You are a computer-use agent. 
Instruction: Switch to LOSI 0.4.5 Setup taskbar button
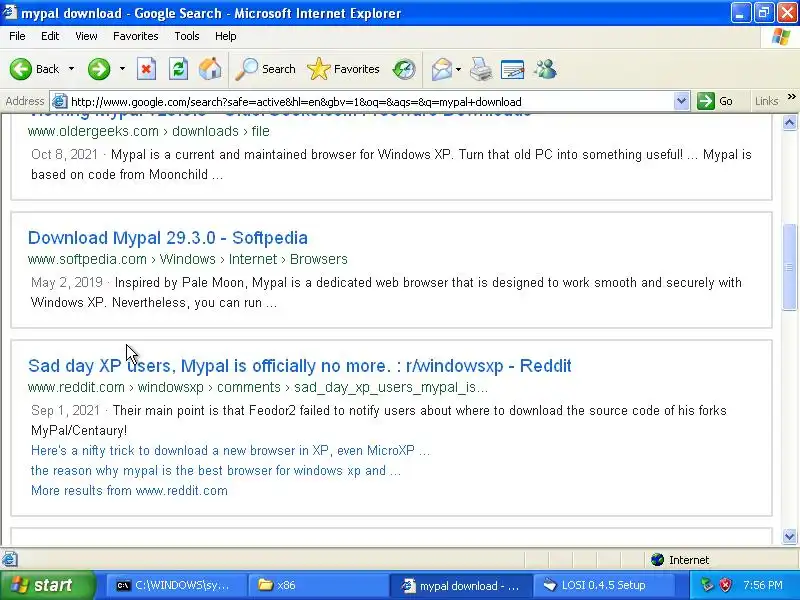pyautogui.click(x=603, y=585)
